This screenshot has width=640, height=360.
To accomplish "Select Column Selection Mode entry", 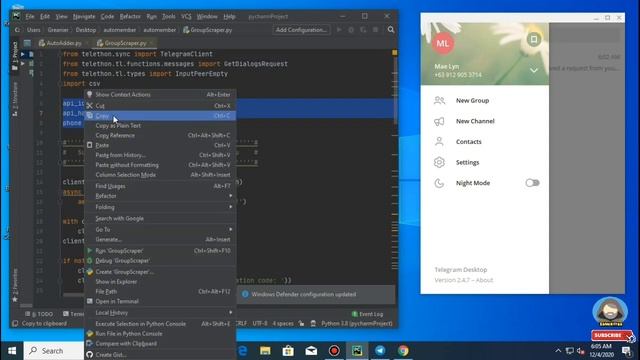I will tap(160, 175).
